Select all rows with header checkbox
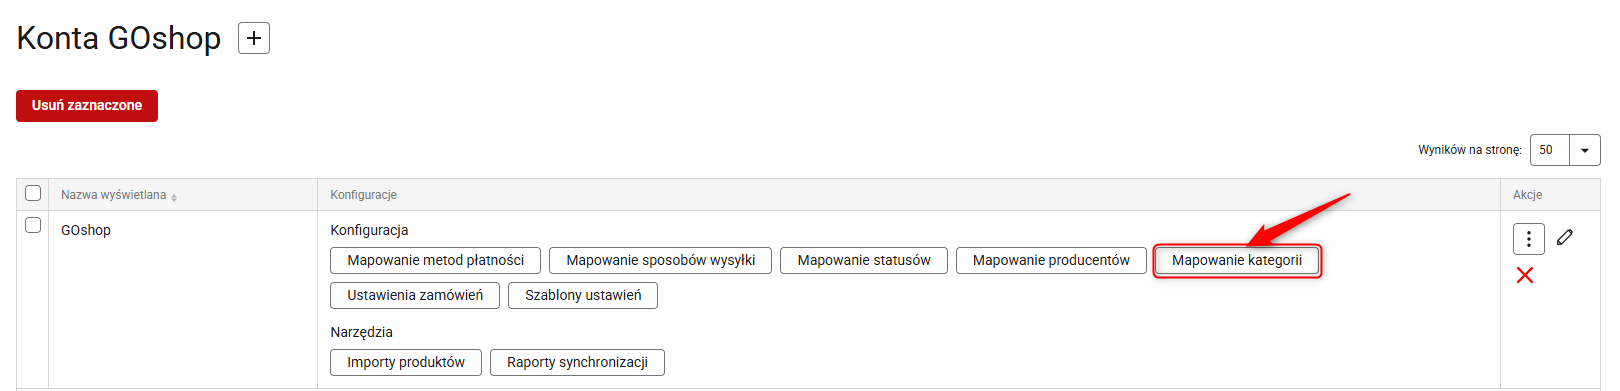 (33, 193)
